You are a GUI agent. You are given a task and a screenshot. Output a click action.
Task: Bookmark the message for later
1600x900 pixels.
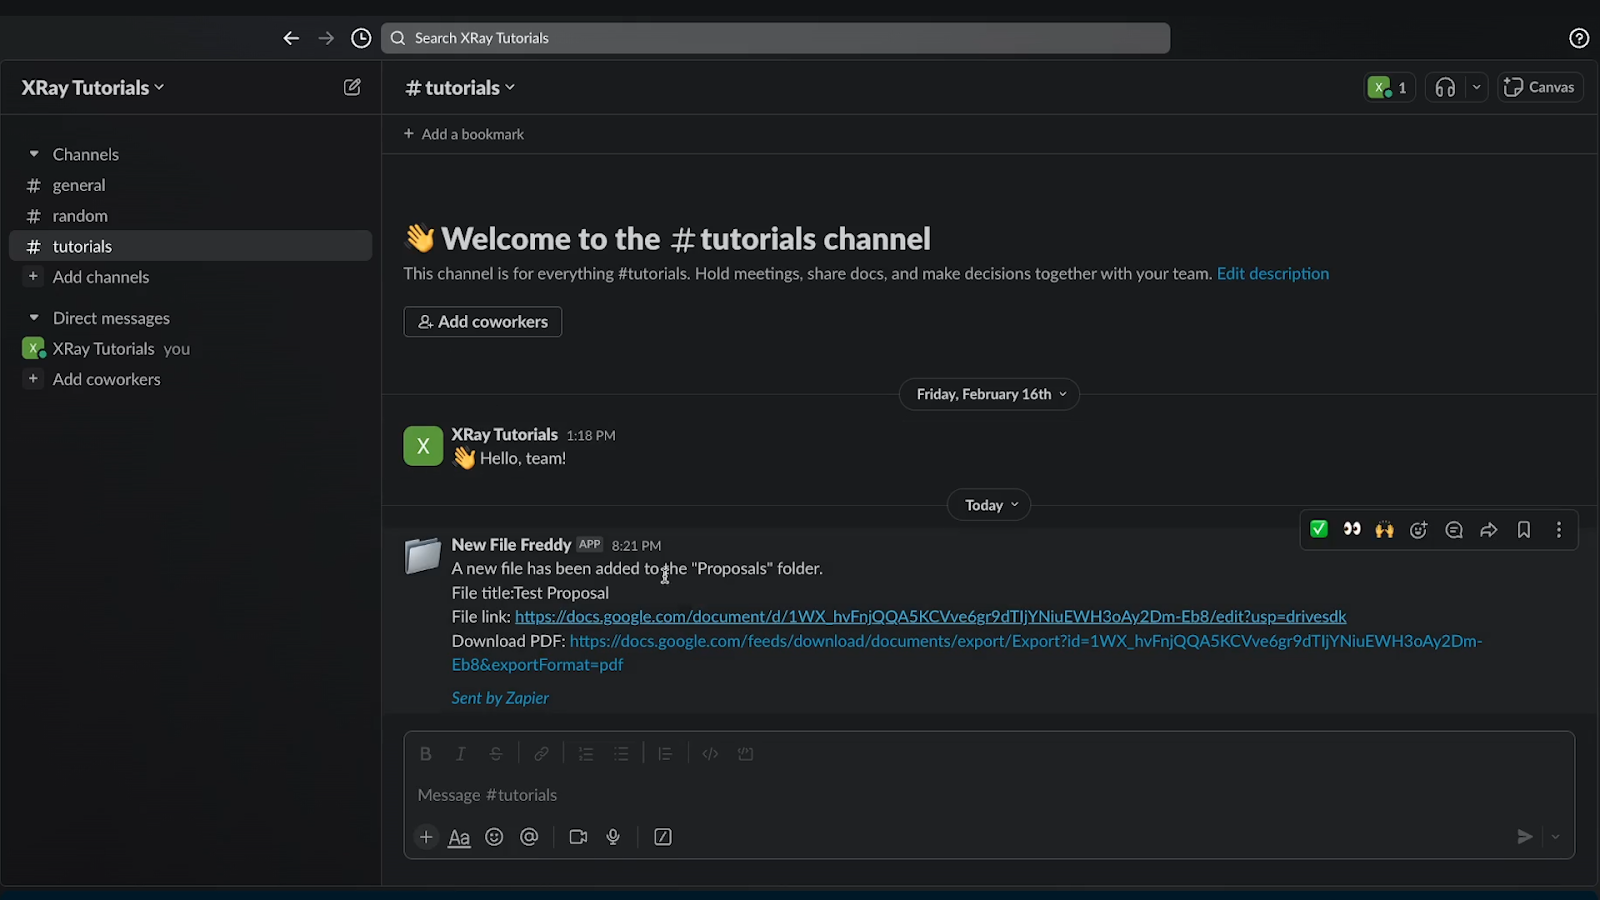point(1524,530)
